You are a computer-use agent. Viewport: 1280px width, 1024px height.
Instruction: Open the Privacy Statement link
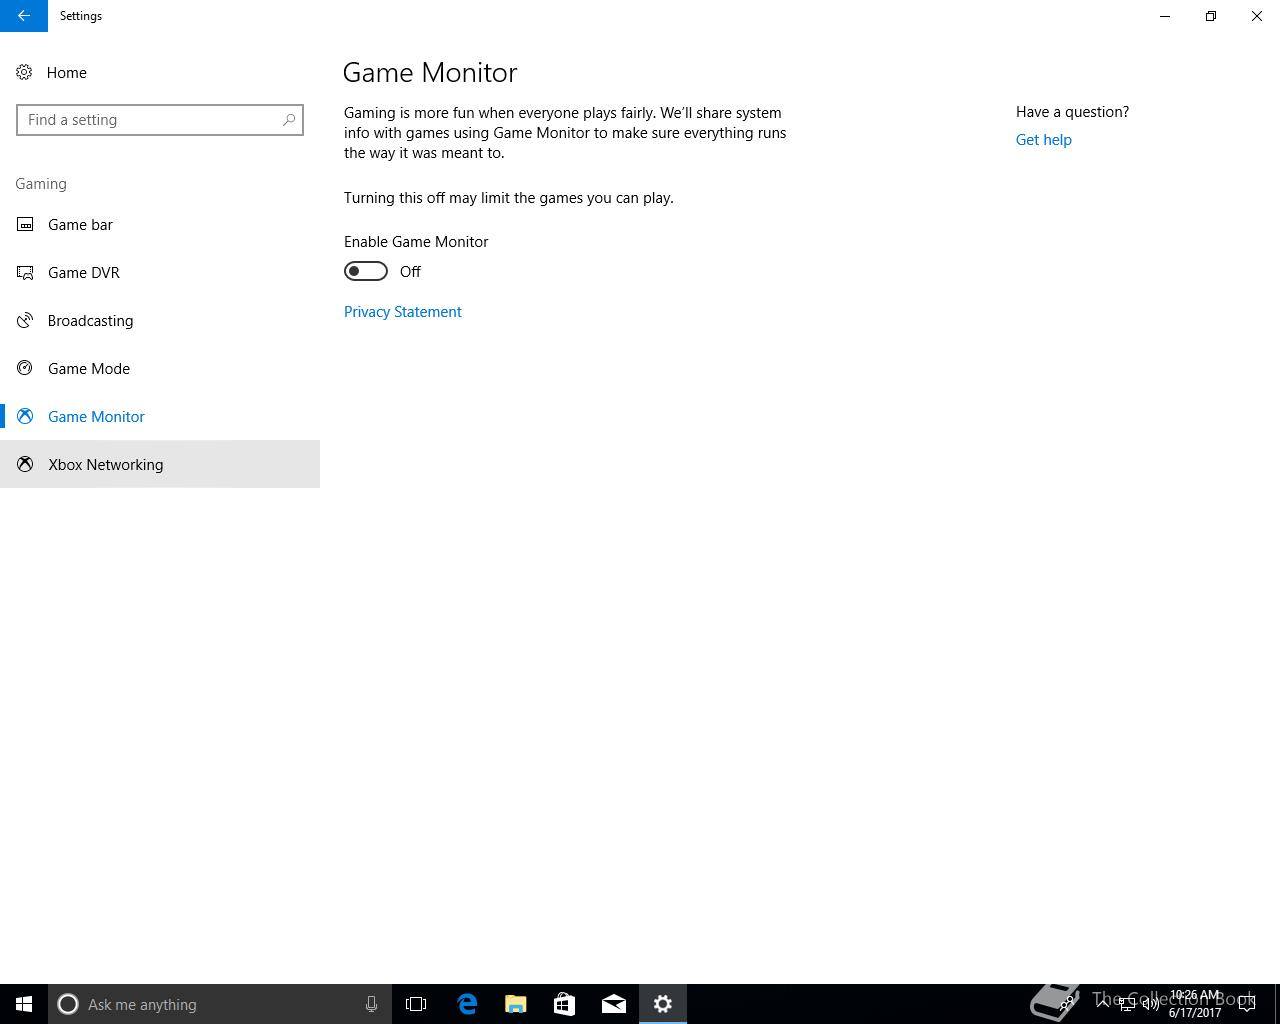tap(403, 312)
